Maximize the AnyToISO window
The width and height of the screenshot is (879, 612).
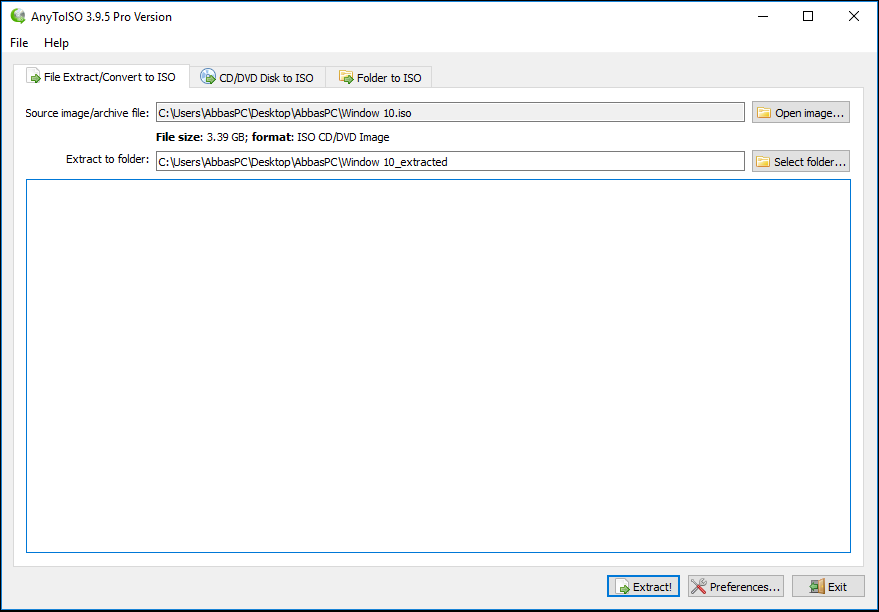click(x=808, y=16)
